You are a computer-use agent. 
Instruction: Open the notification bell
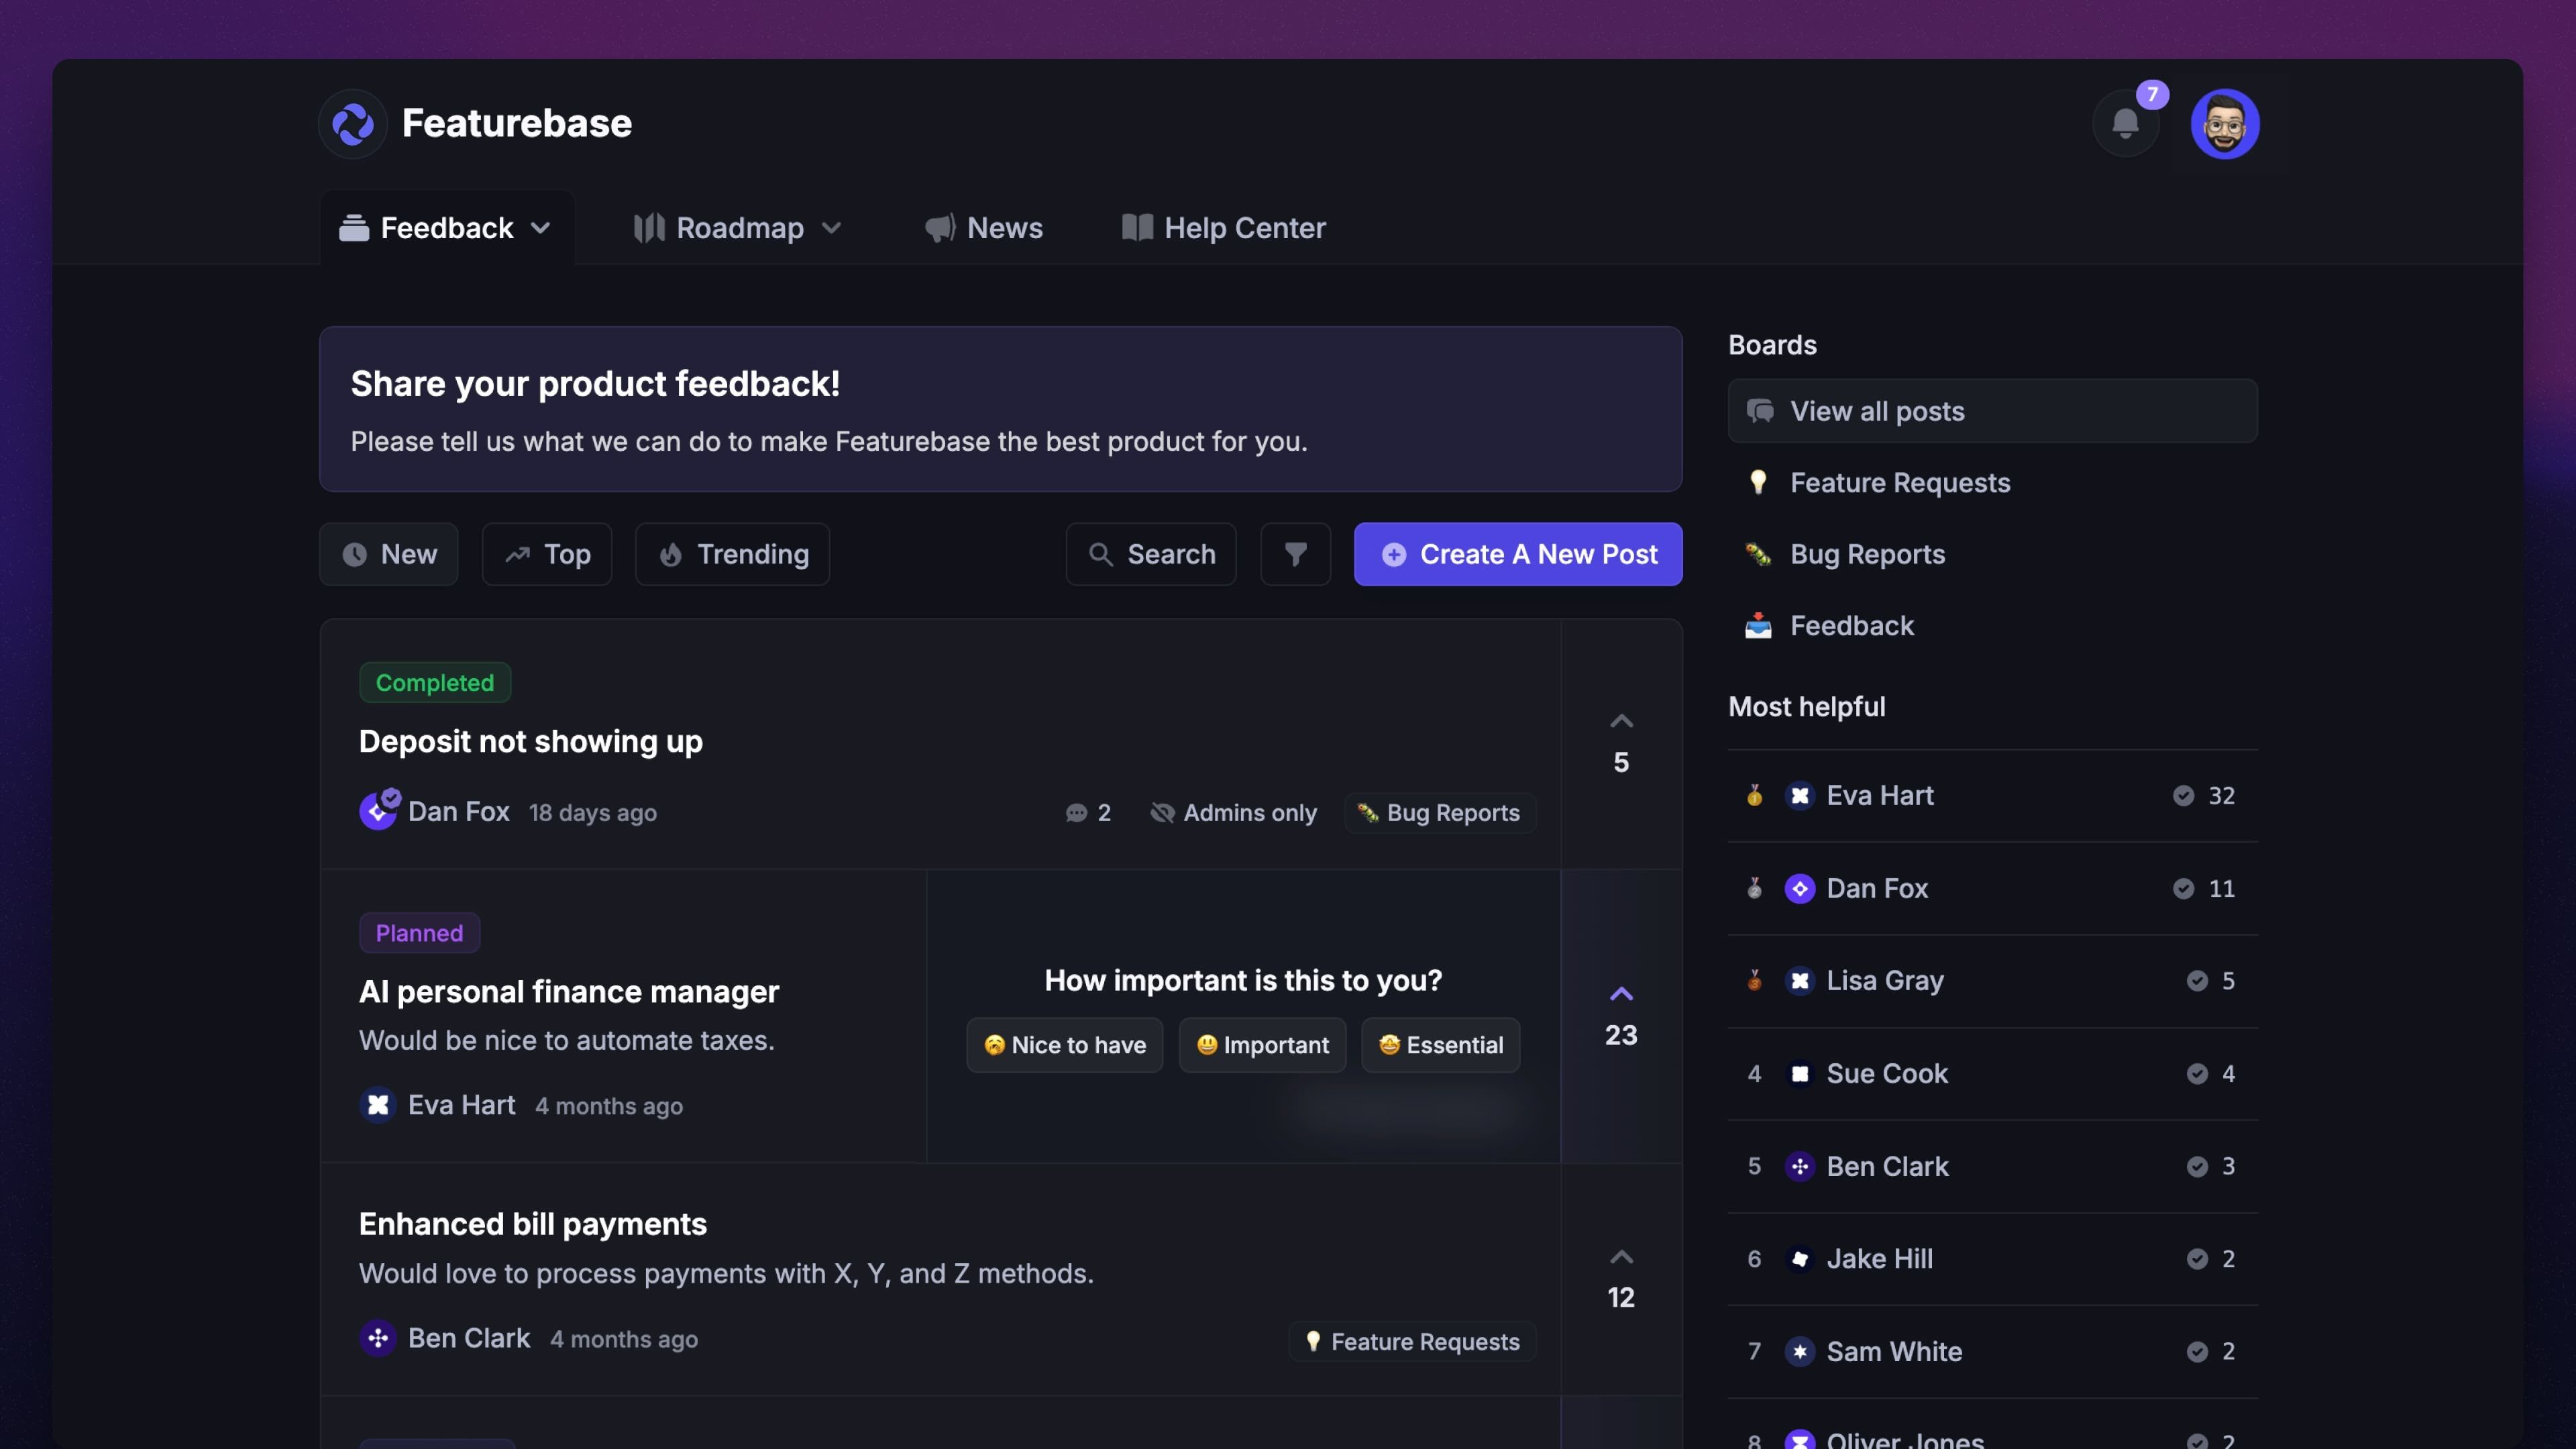(x=2124, y=123)
